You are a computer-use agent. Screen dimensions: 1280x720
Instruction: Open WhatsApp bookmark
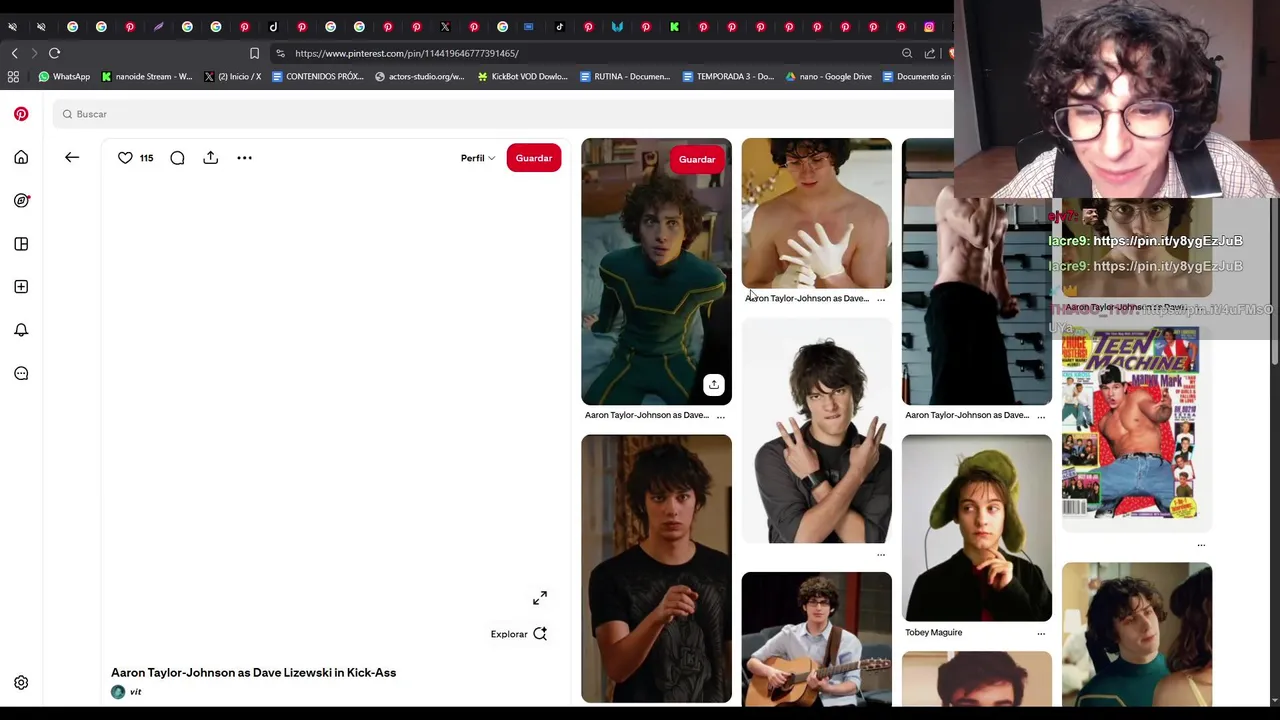[64, 76]
